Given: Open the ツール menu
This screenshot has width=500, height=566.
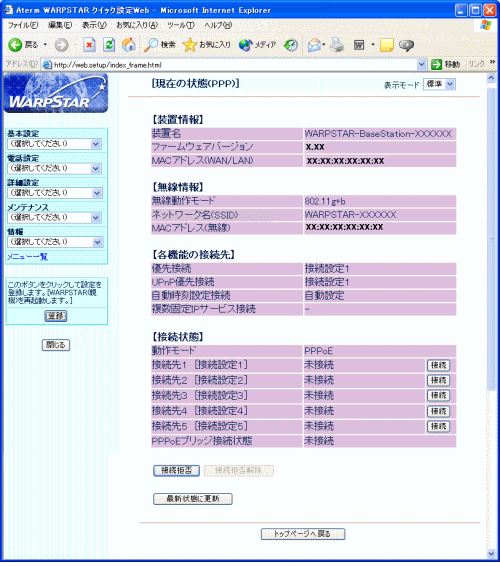Looking at the screenshot, I should point(181,25).
